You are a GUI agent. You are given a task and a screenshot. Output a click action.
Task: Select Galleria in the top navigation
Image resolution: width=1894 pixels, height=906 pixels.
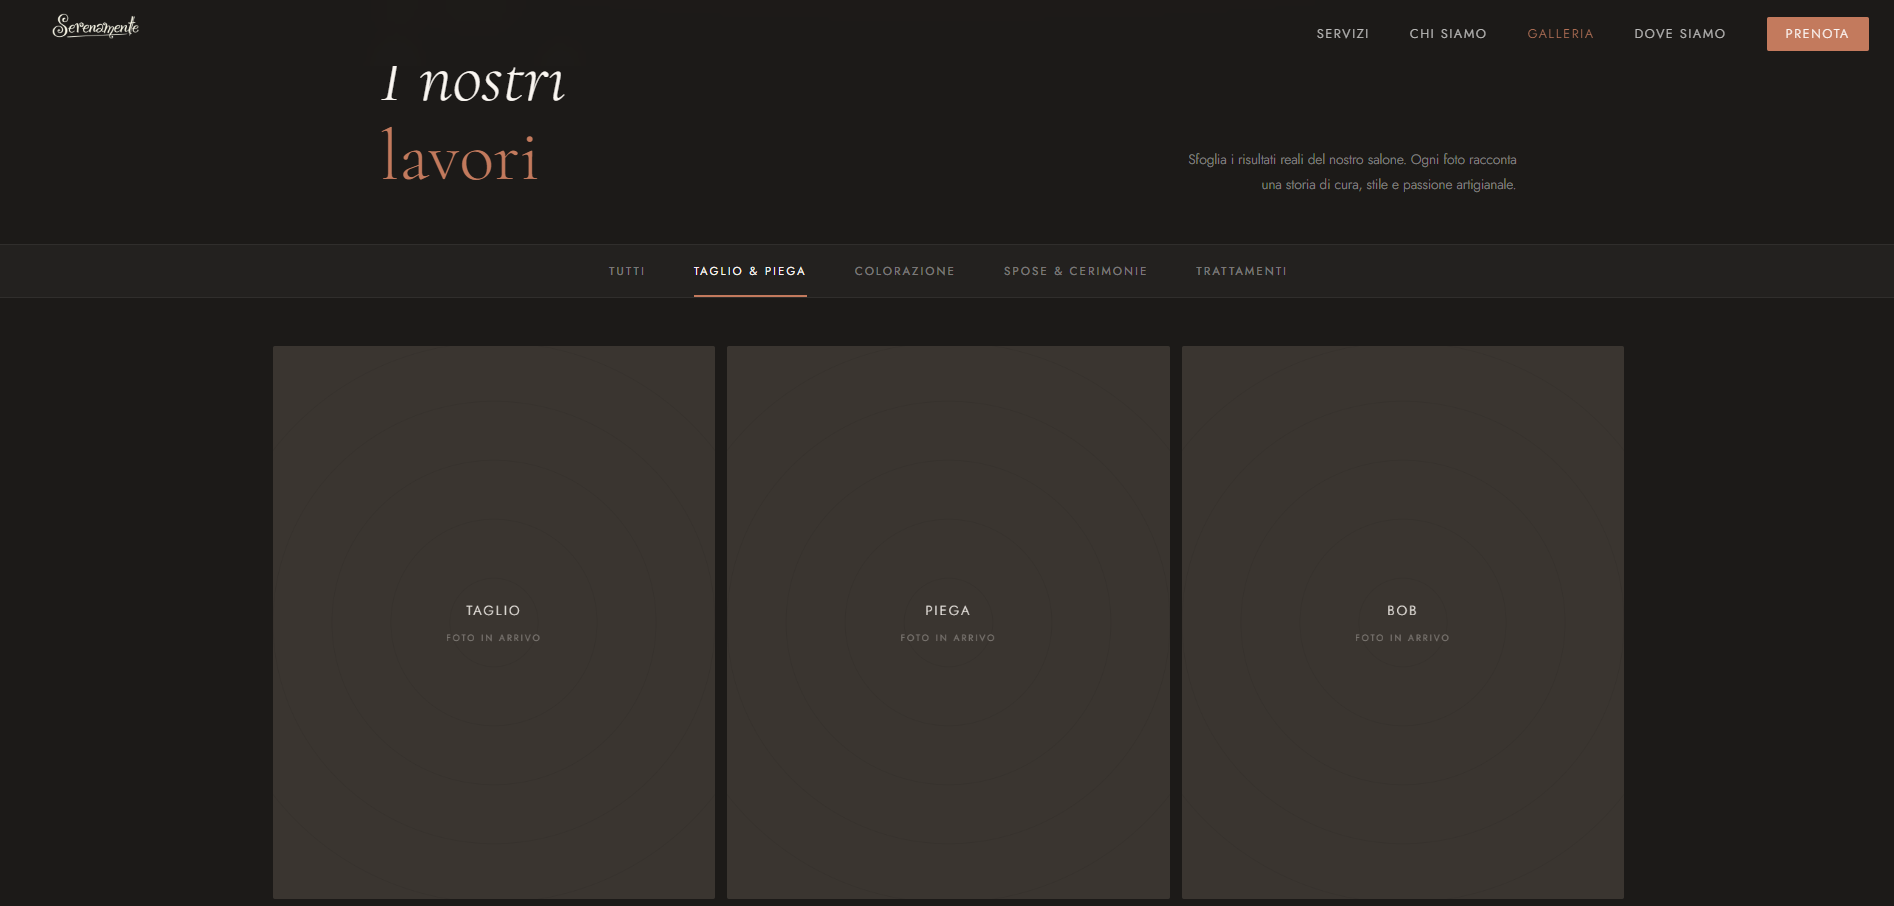[x=1560, y=34]
